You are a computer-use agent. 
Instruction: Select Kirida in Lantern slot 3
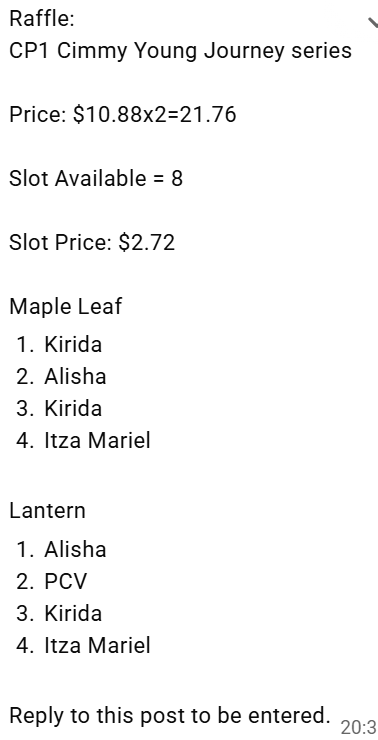click(x=73, y=614)
